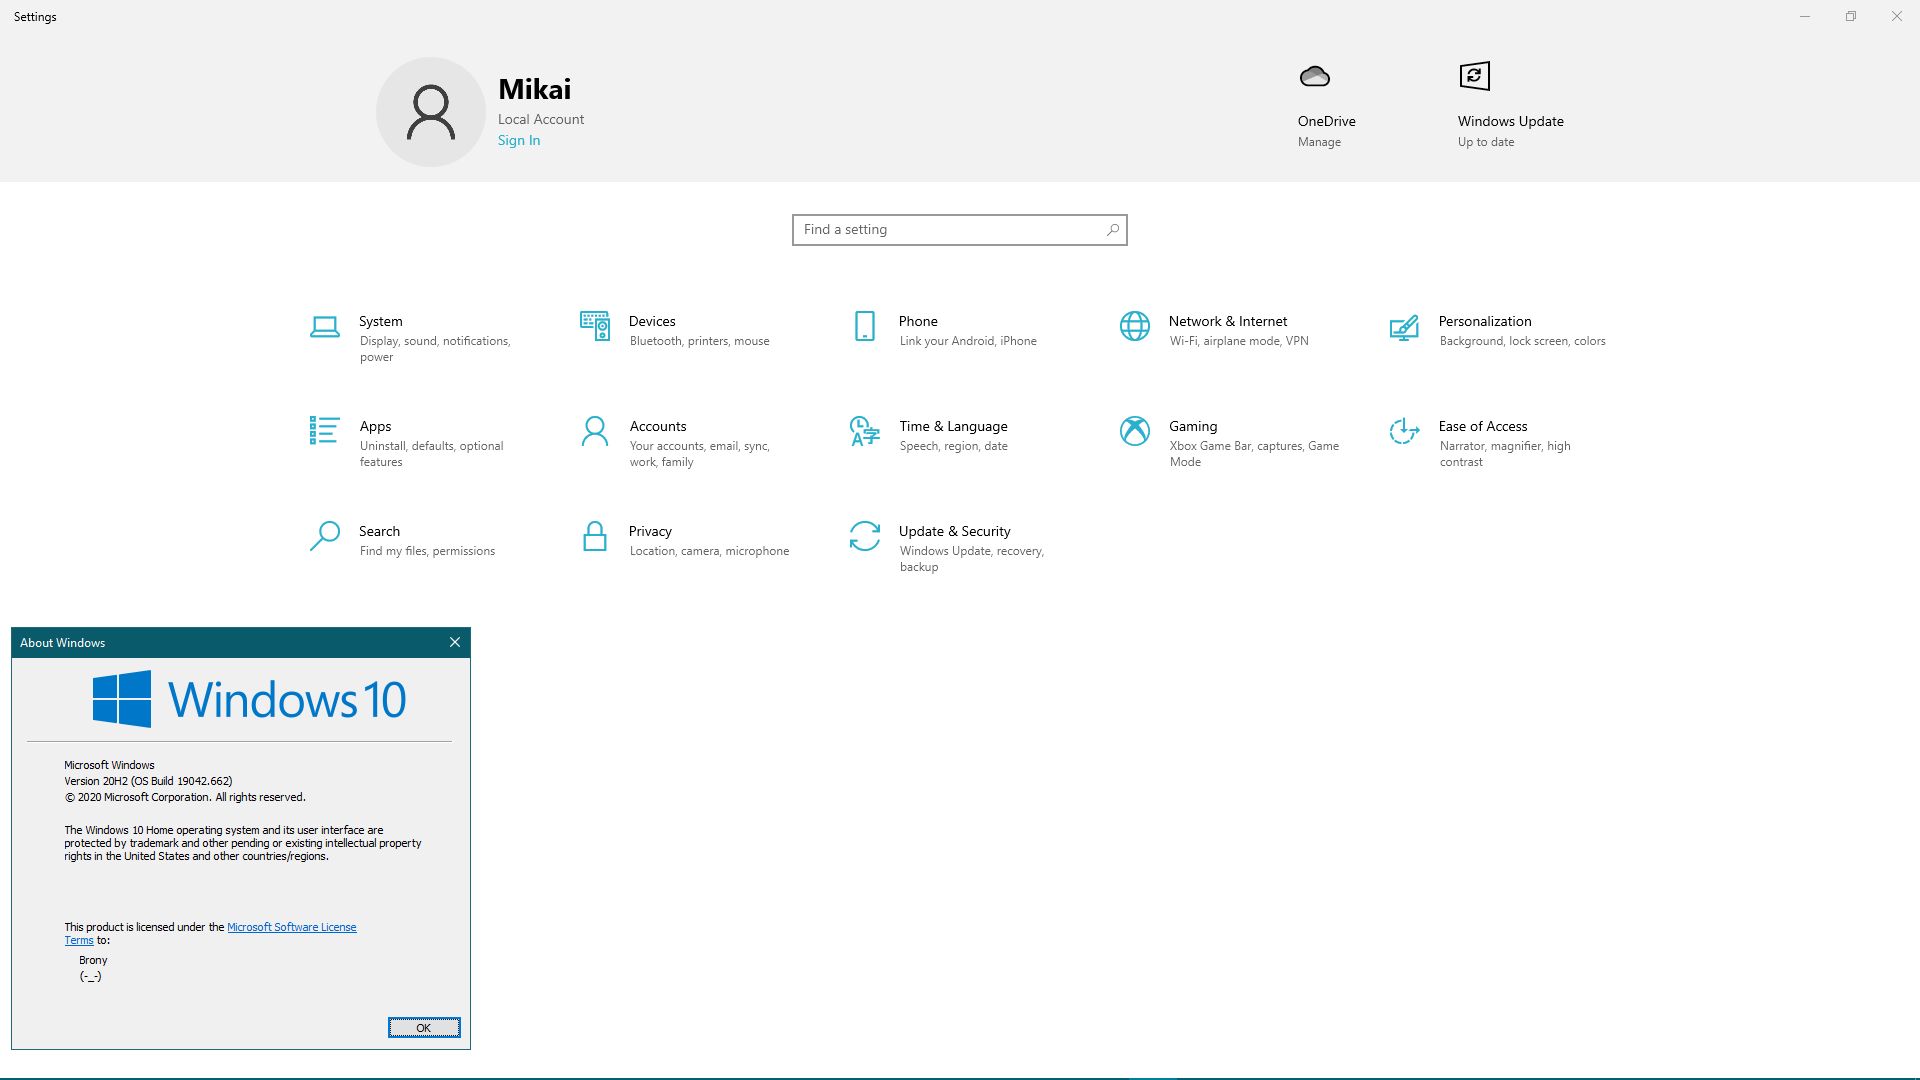Click OK to close About Windows
The image size is (1920, 1080).
point(422,1027)
